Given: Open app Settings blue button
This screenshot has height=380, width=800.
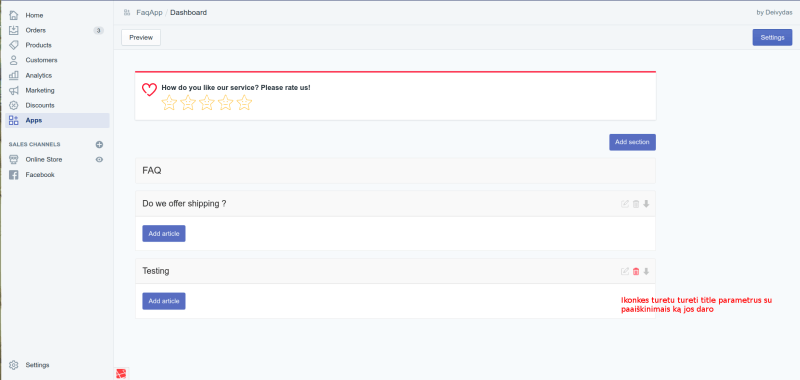Looking at the screenshot, I should click(772, 37).
